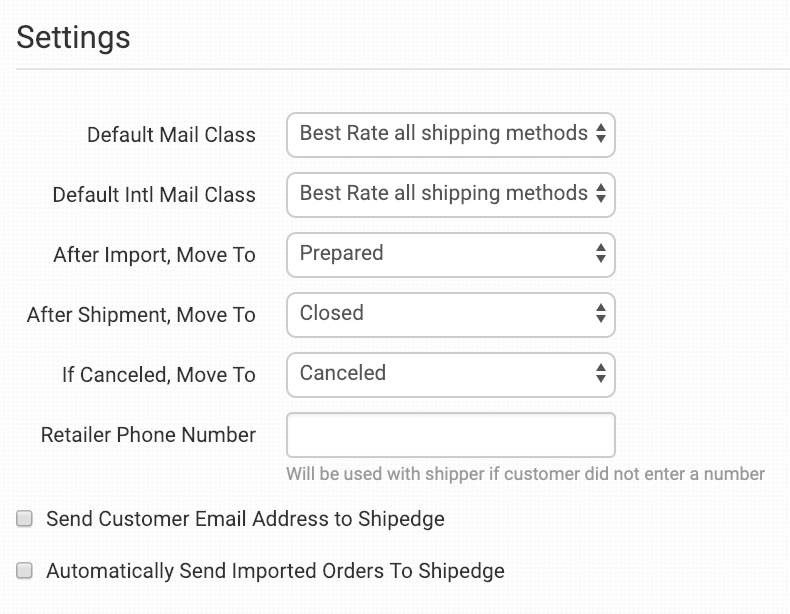Viewport: 790px width, 614px height.
Task: Tick Automatically Send Imported Orders checkbox
Action: (x=25, y=571)
